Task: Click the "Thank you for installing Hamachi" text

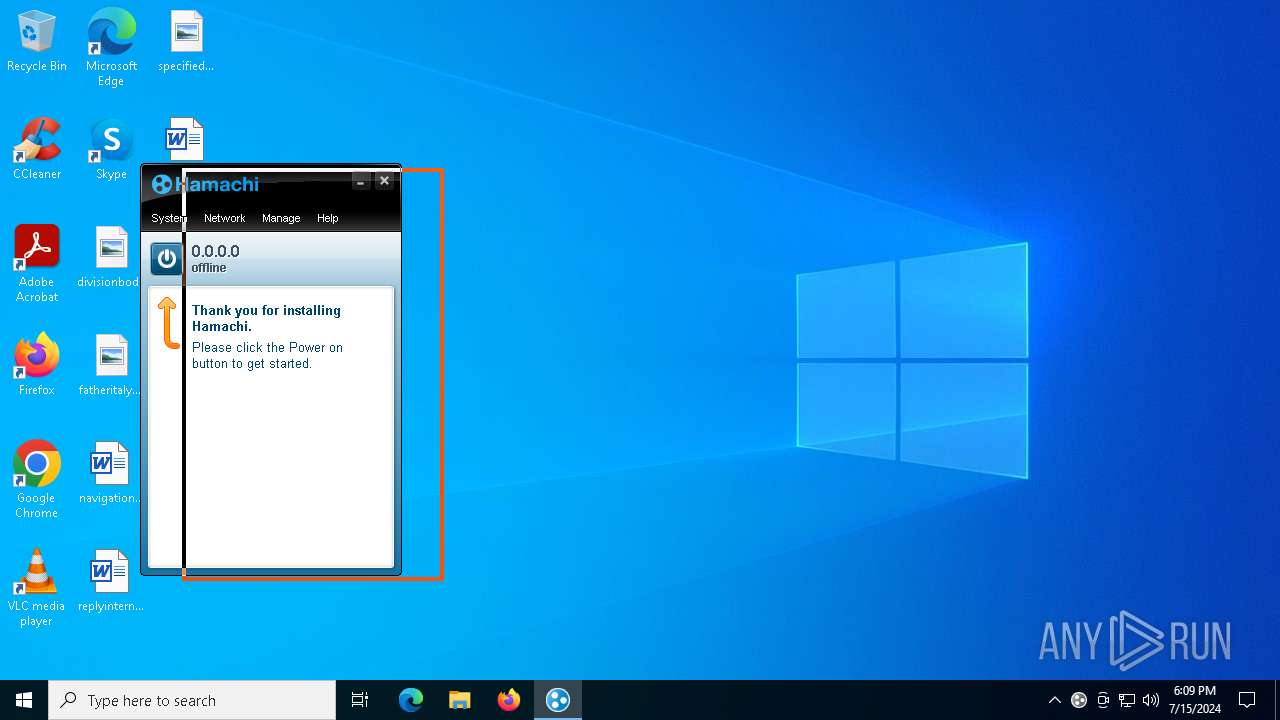Action: (x=266, y=318)
